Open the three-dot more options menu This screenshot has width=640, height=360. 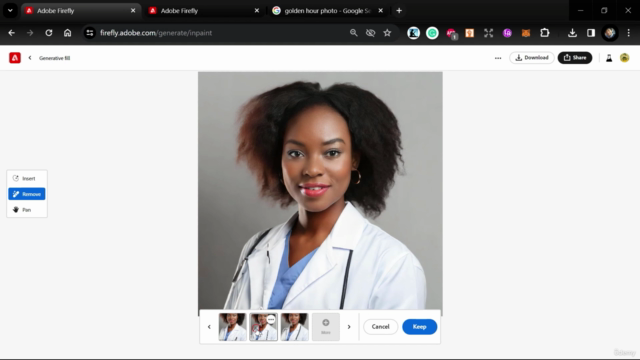pos(498,58)
